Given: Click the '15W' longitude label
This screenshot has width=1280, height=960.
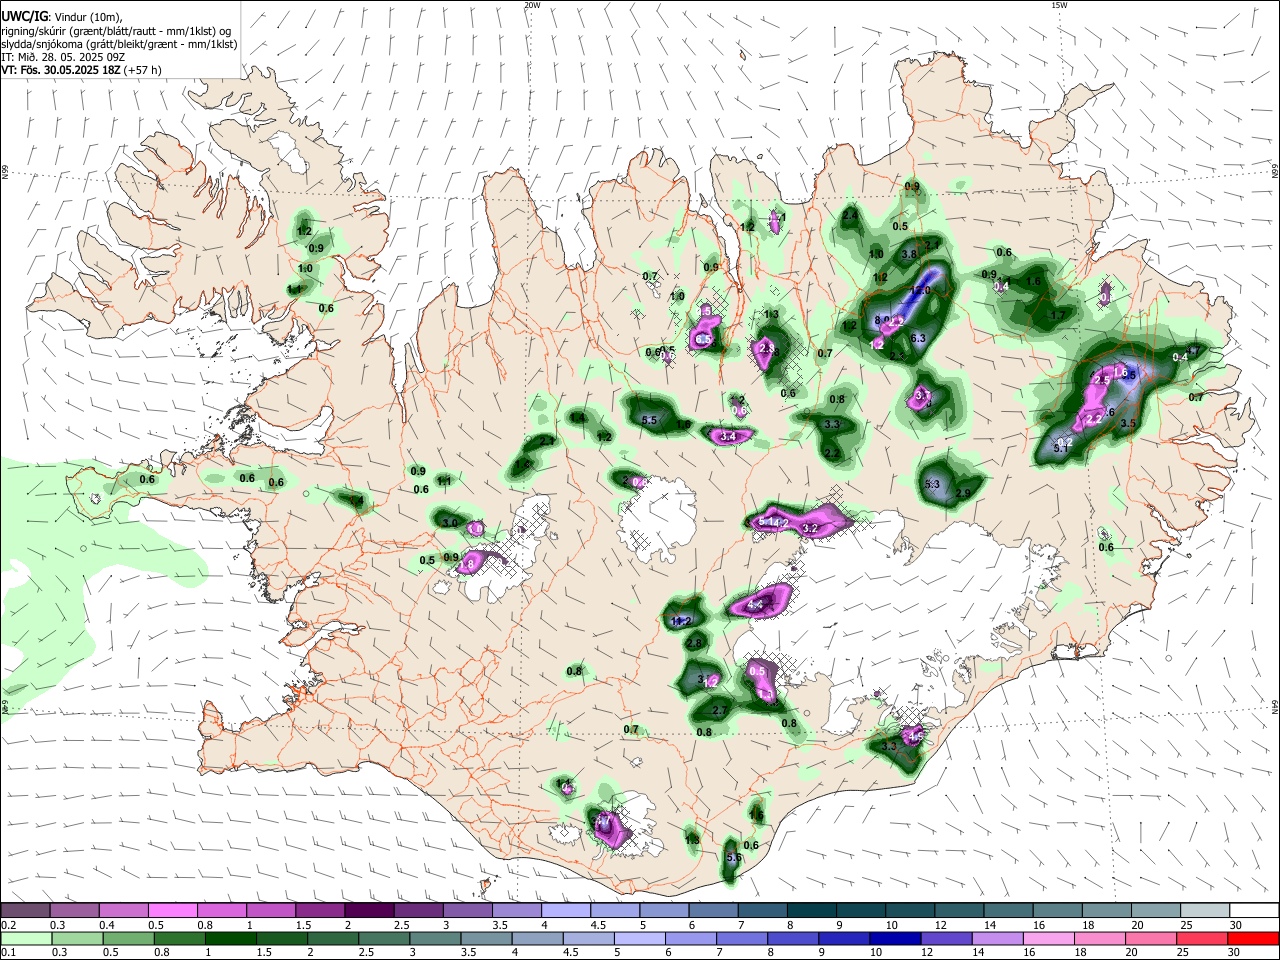Looking at the screenshot, I should (1058, 5).
